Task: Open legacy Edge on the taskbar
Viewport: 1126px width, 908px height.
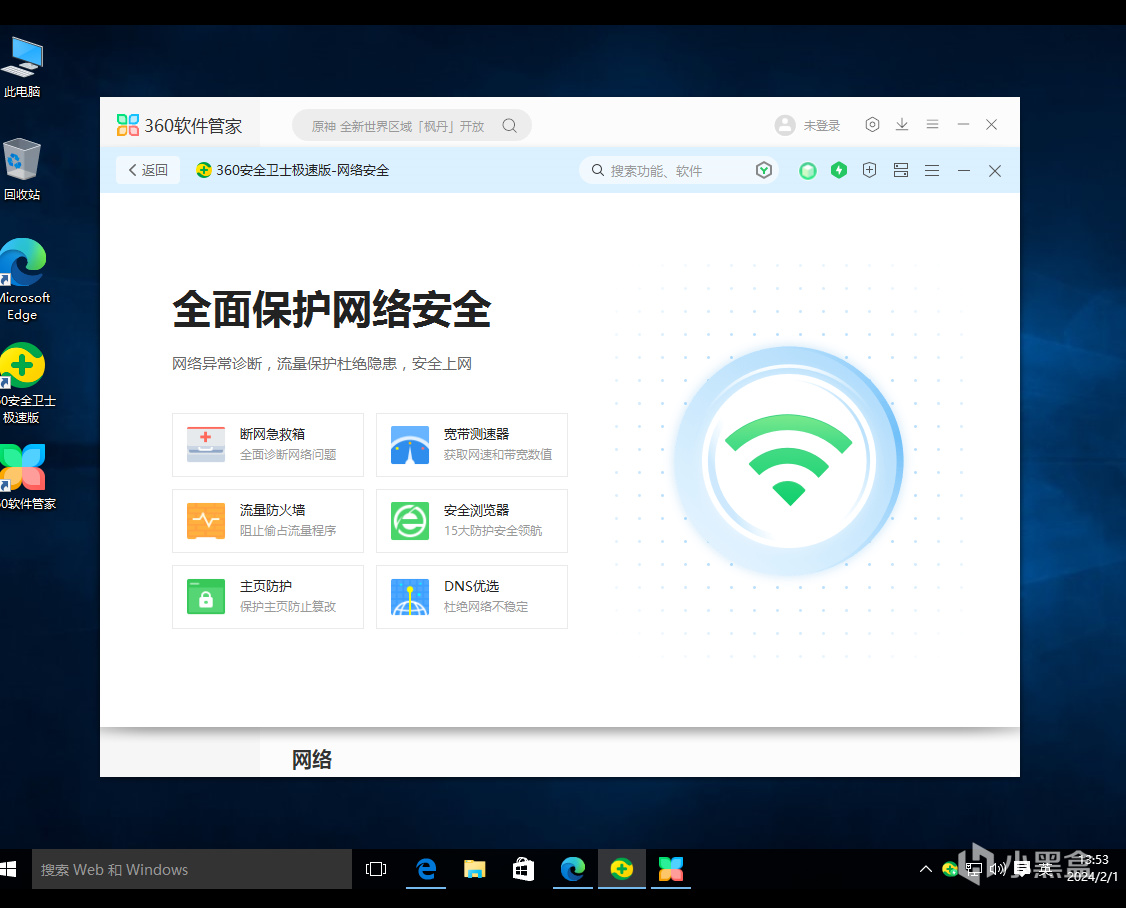Action: coord(426,869)
